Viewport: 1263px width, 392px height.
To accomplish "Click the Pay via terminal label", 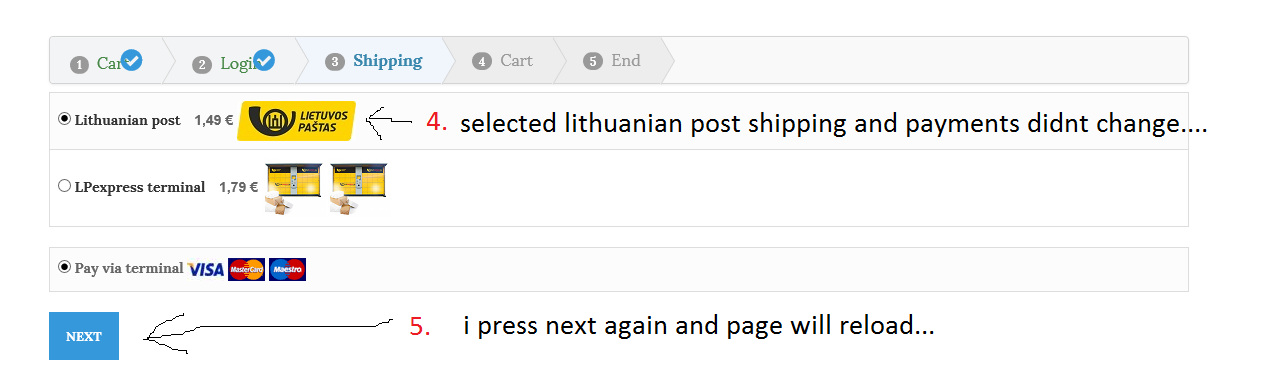I will pos(129,268).
